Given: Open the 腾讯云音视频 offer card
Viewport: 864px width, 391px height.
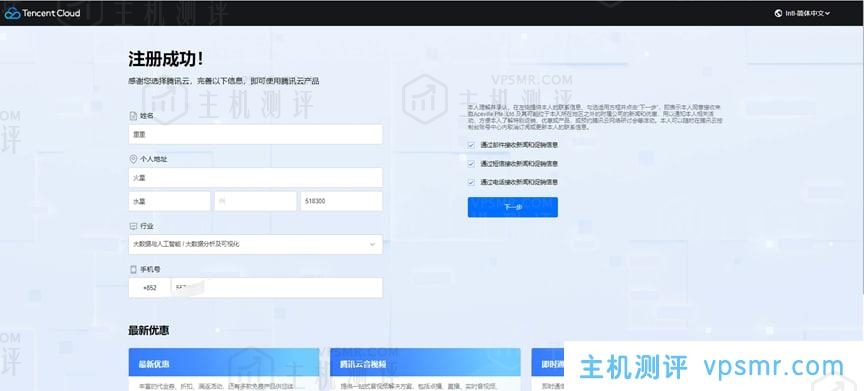Looking at the screenshot, I should coord(425,370).
